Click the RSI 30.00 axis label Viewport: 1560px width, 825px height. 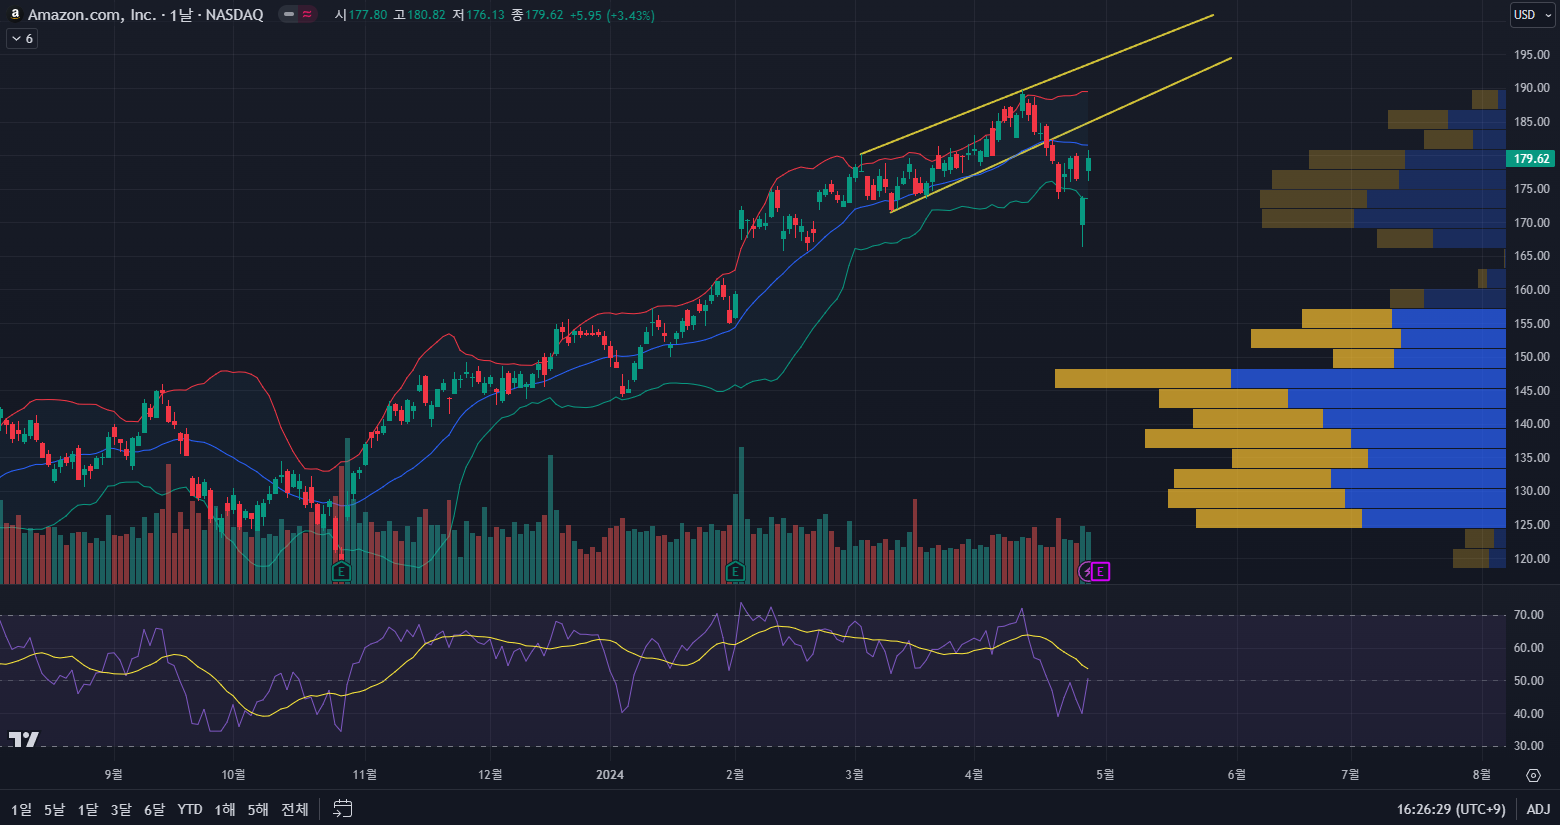pyautogui.click(x=1529, y=745)
